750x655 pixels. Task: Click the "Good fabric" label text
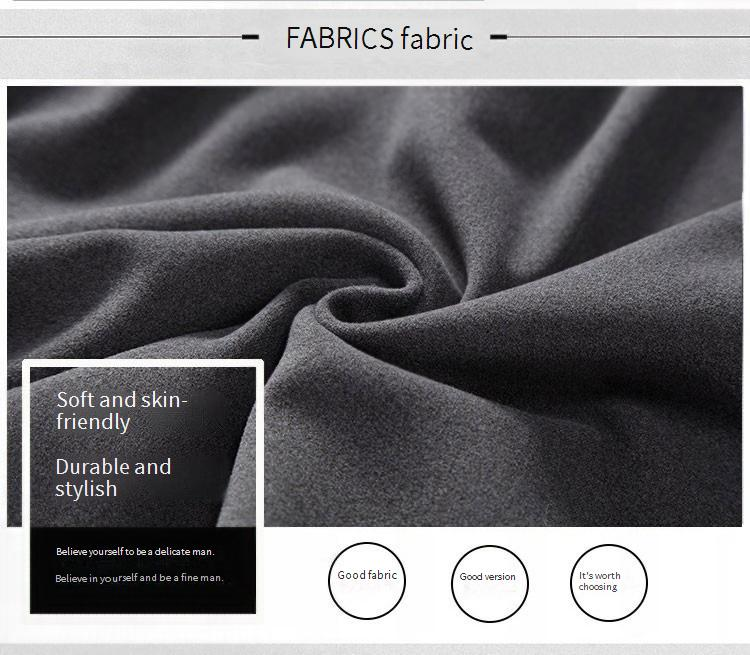[x=367, y=575]
